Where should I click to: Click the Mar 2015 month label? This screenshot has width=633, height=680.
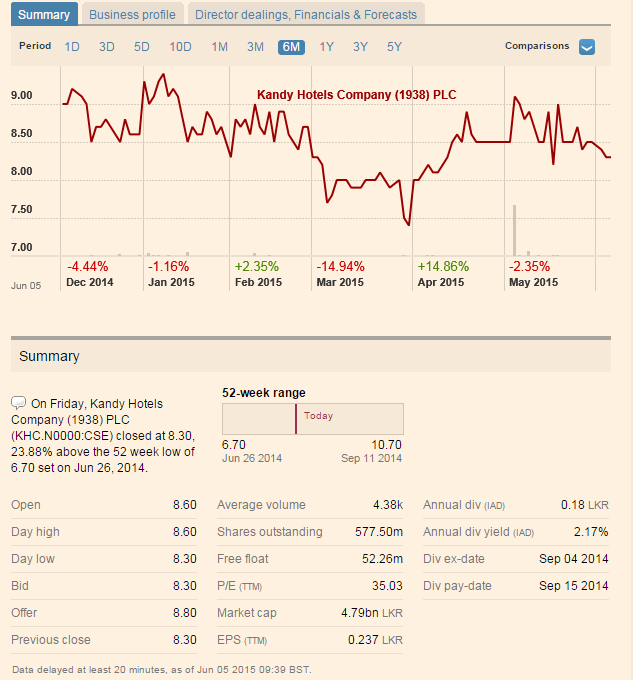340,282
